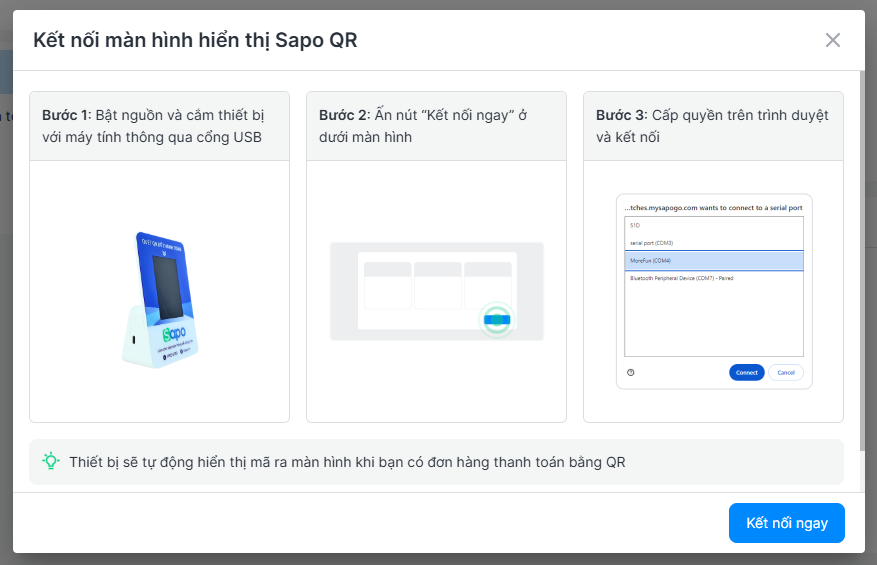Screen dimensions: 877x565
Task: Click the "Kết nối ngay" button
Action: coord(786,522)
